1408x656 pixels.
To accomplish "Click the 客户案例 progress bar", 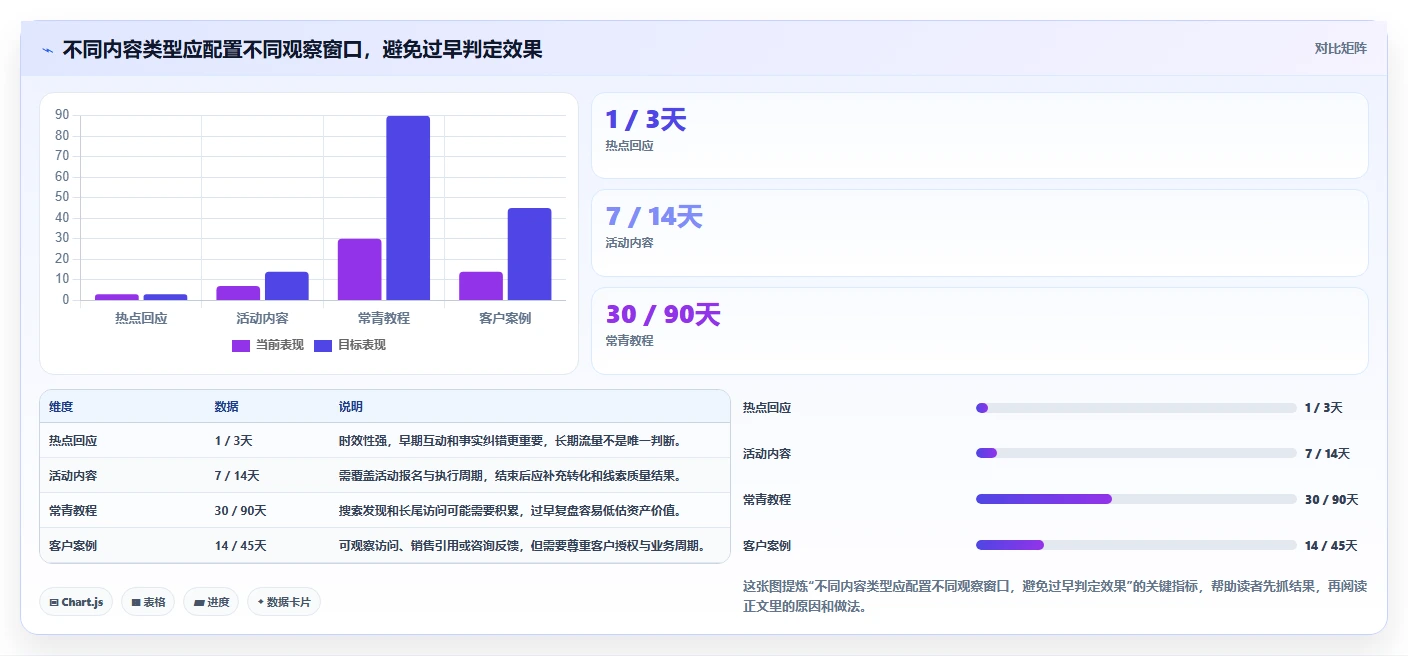I will [x=1136, y=546].
